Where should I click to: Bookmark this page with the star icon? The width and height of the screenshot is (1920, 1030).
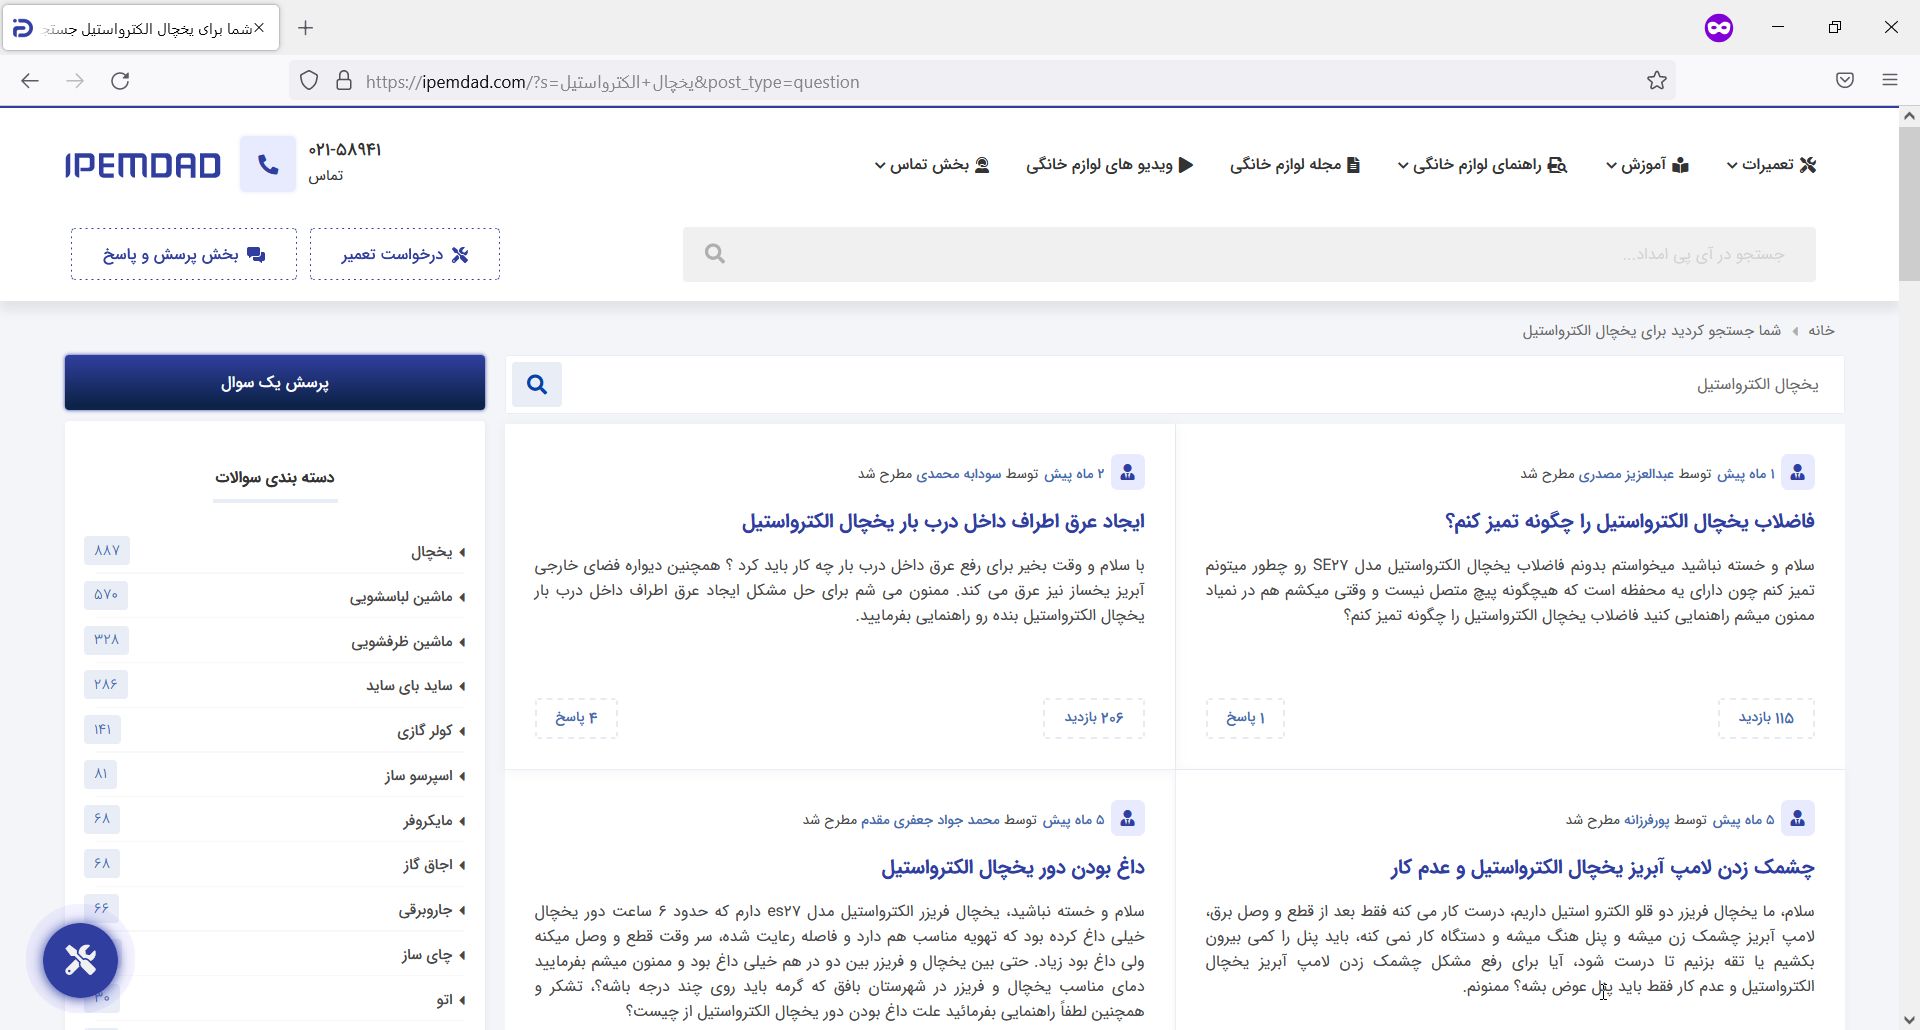point(1657,81)
